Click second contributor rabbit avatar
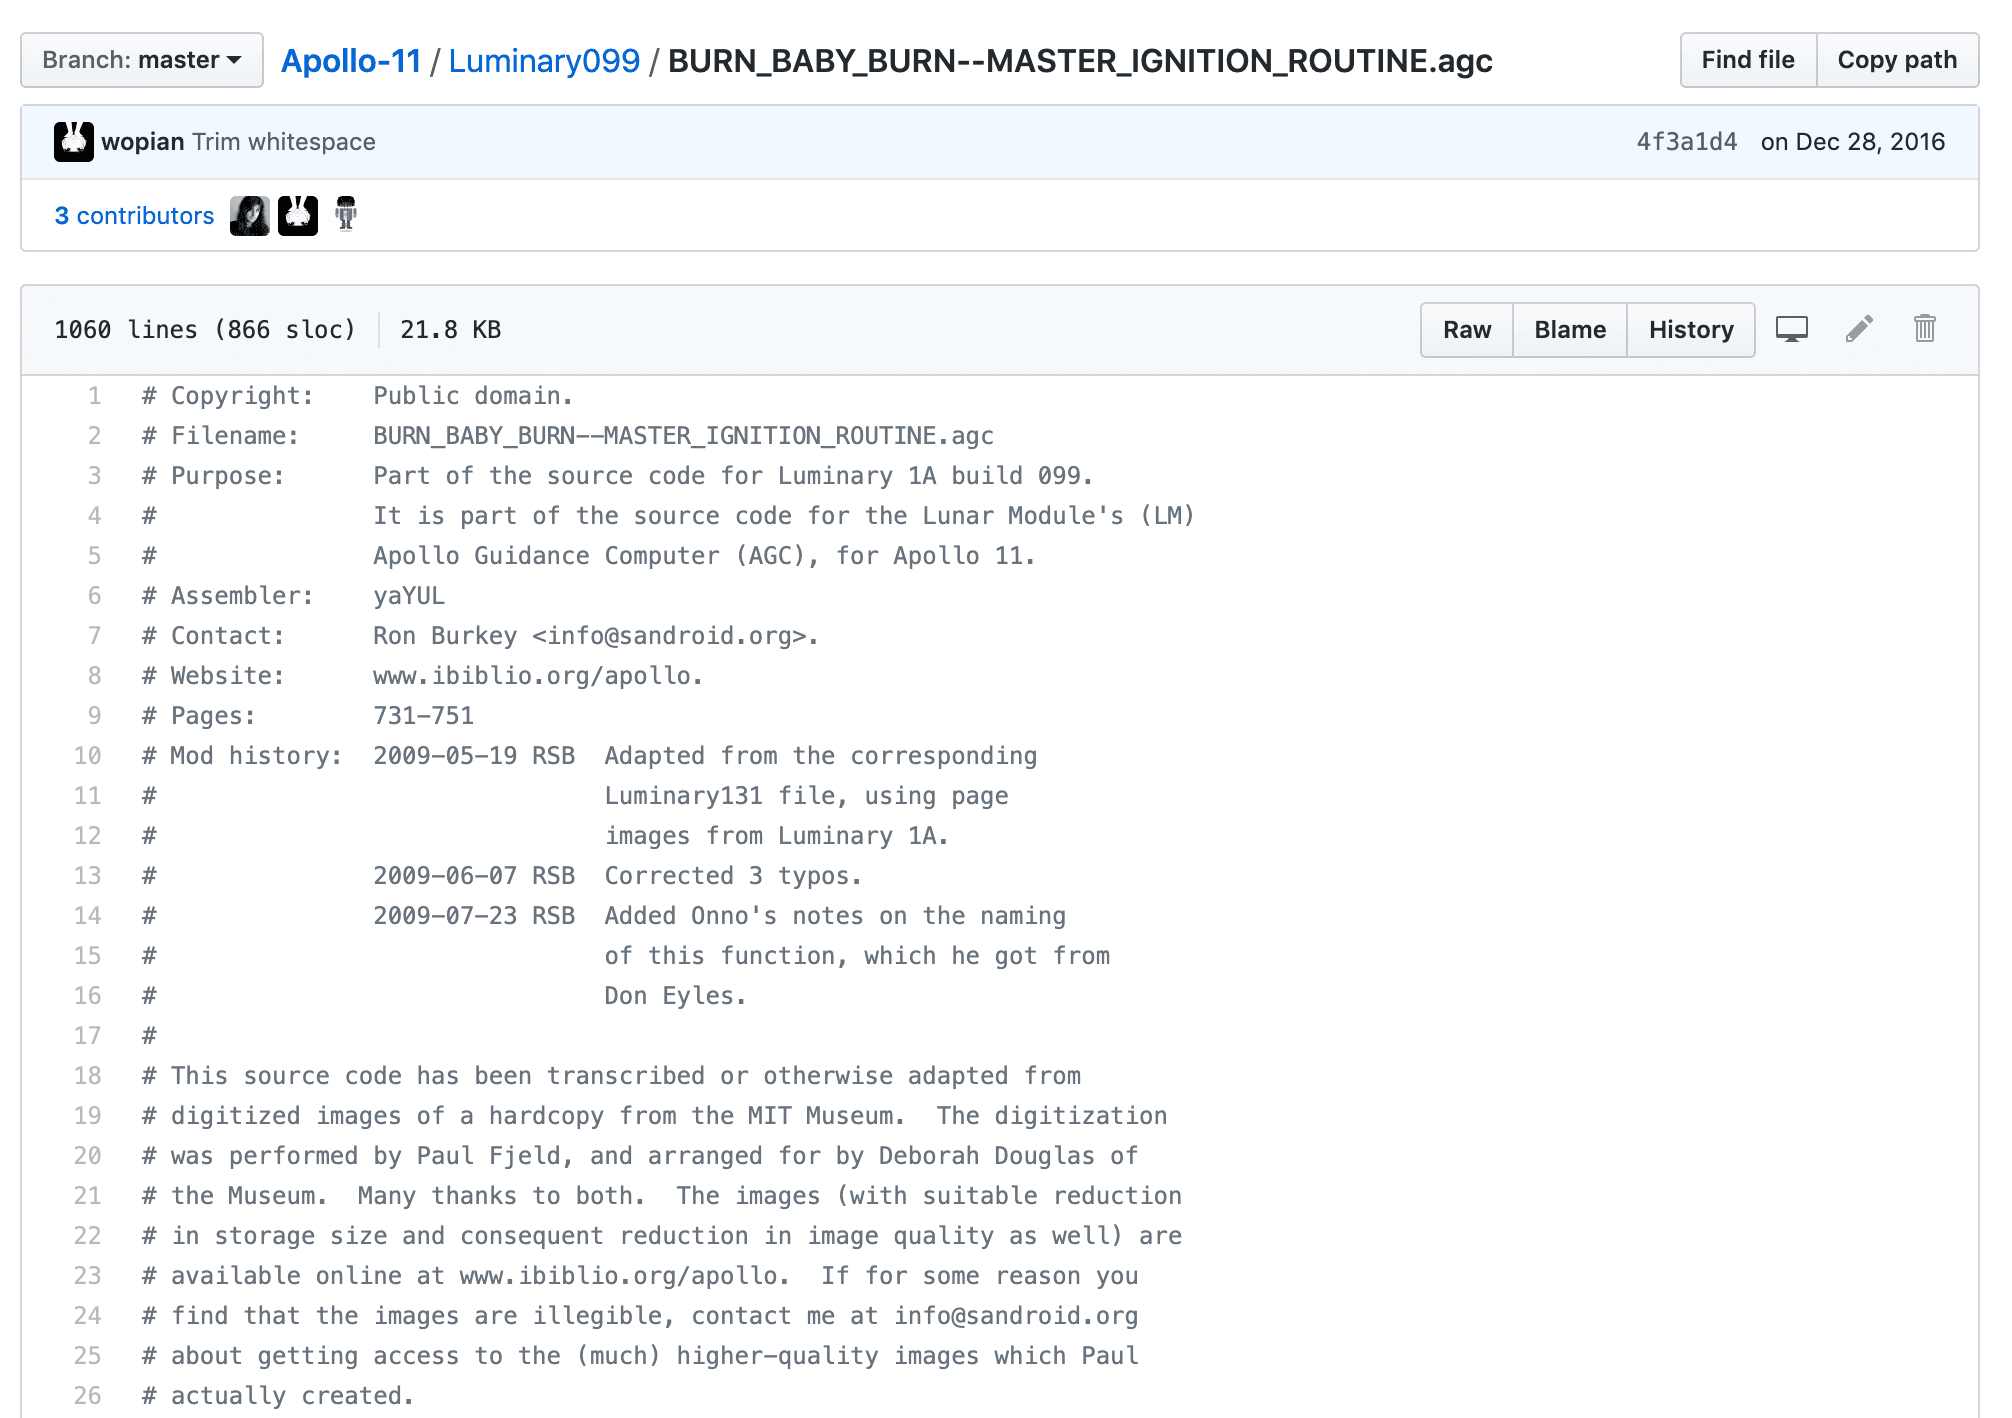2012x1418 pixels. [x=298, y=216]
